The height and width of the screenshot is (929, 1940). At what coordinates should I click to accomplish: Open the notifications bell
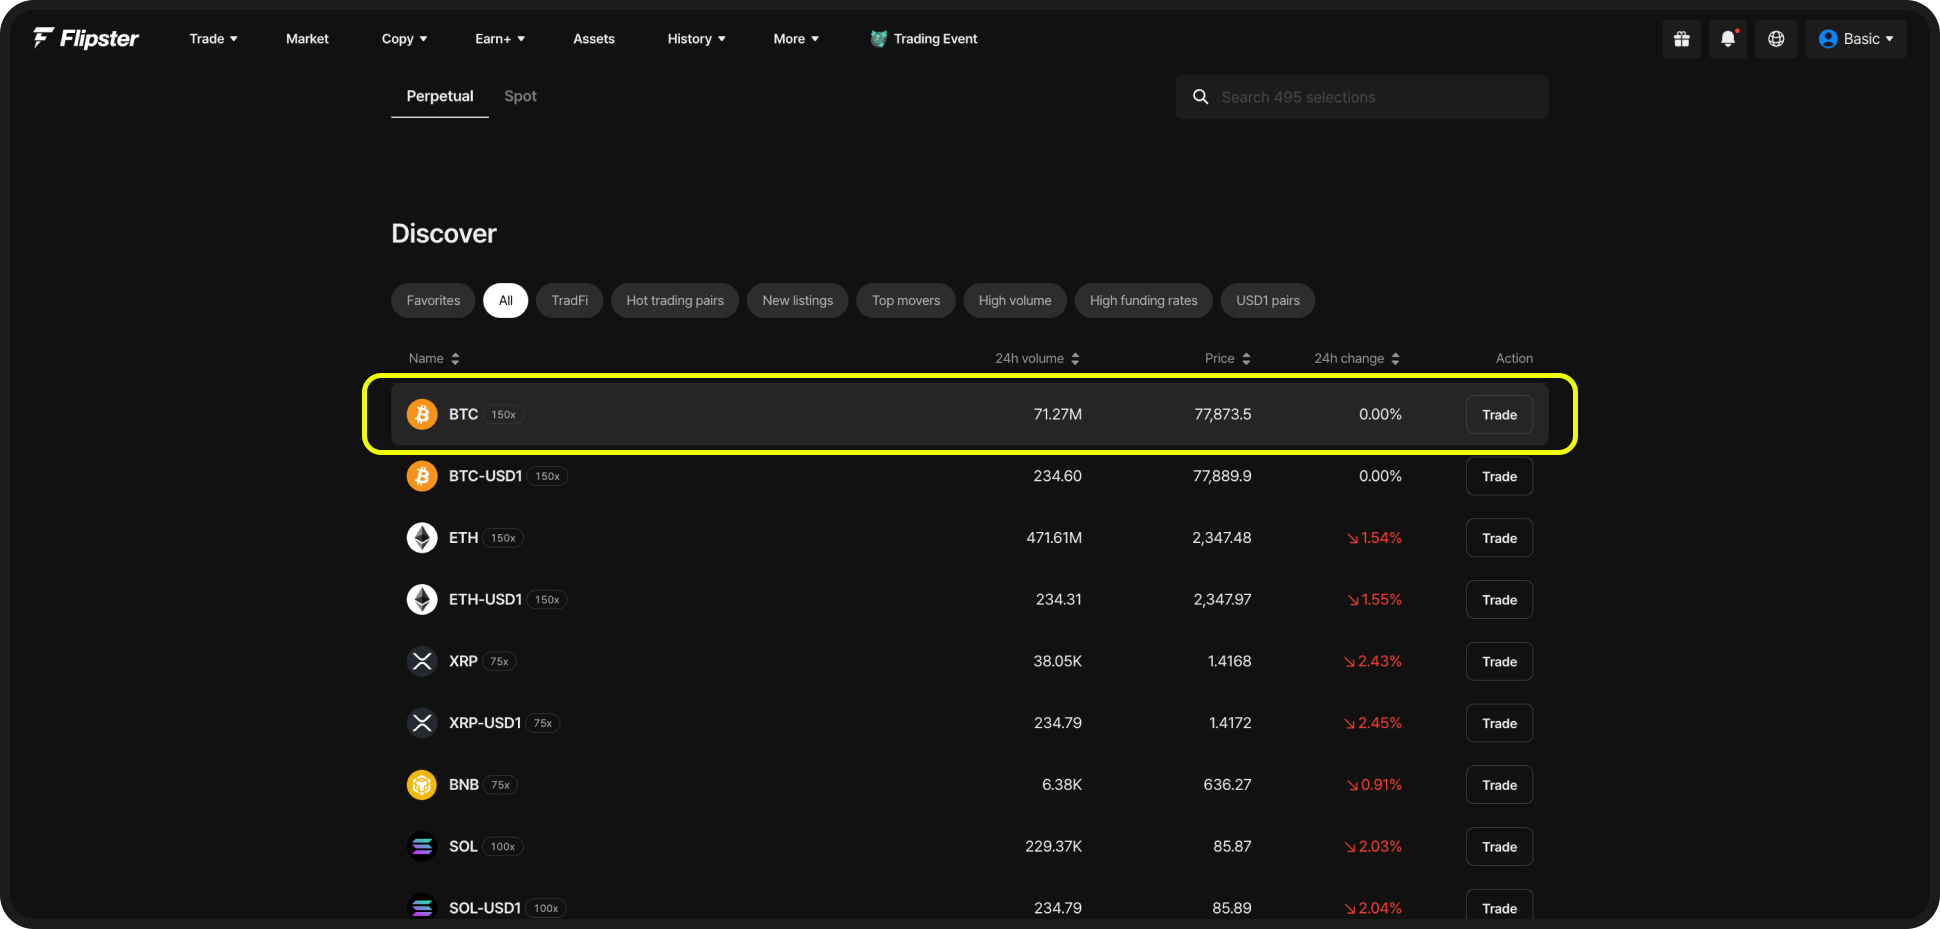pos(1728,39)
